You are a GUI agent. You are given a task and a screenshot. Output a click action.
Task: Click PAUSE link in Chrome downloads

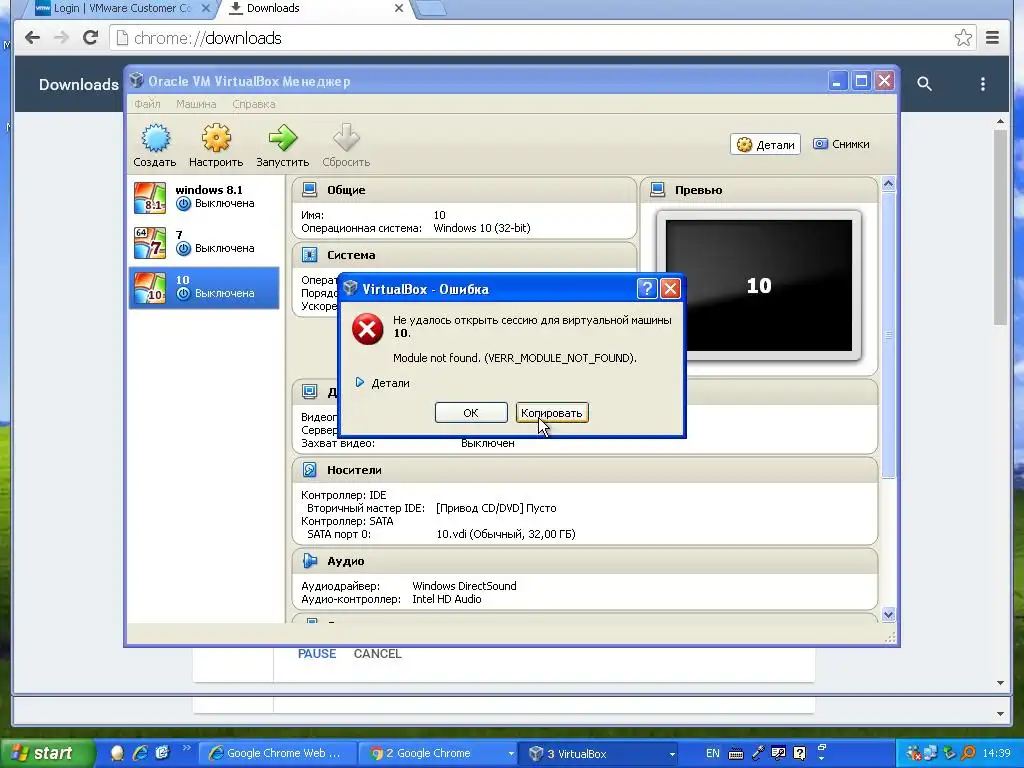click(317, 654)
